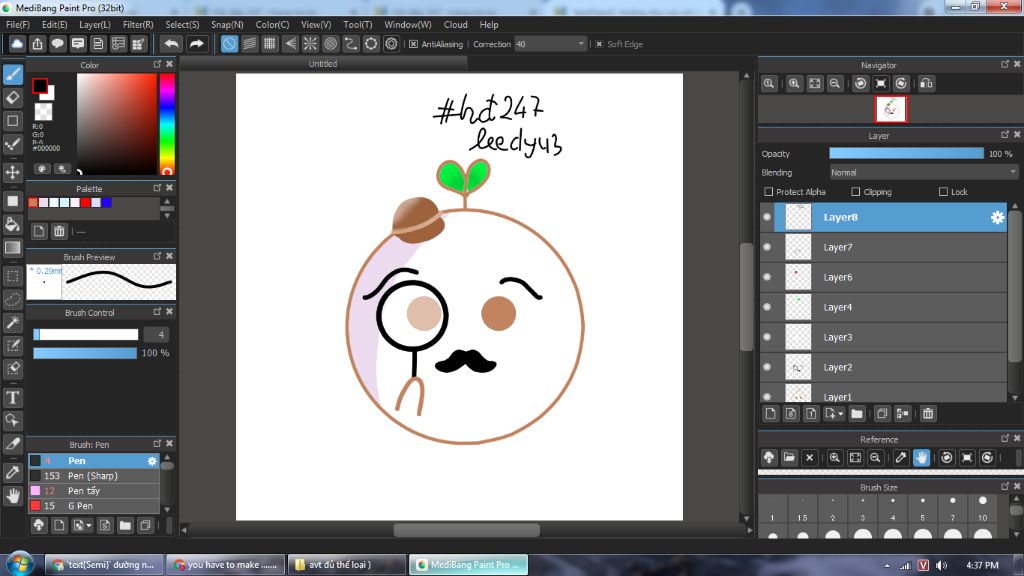Pick the red palette swatch
The height and width of the screenshot is (576, 1024).
click(x=85, y=203)
